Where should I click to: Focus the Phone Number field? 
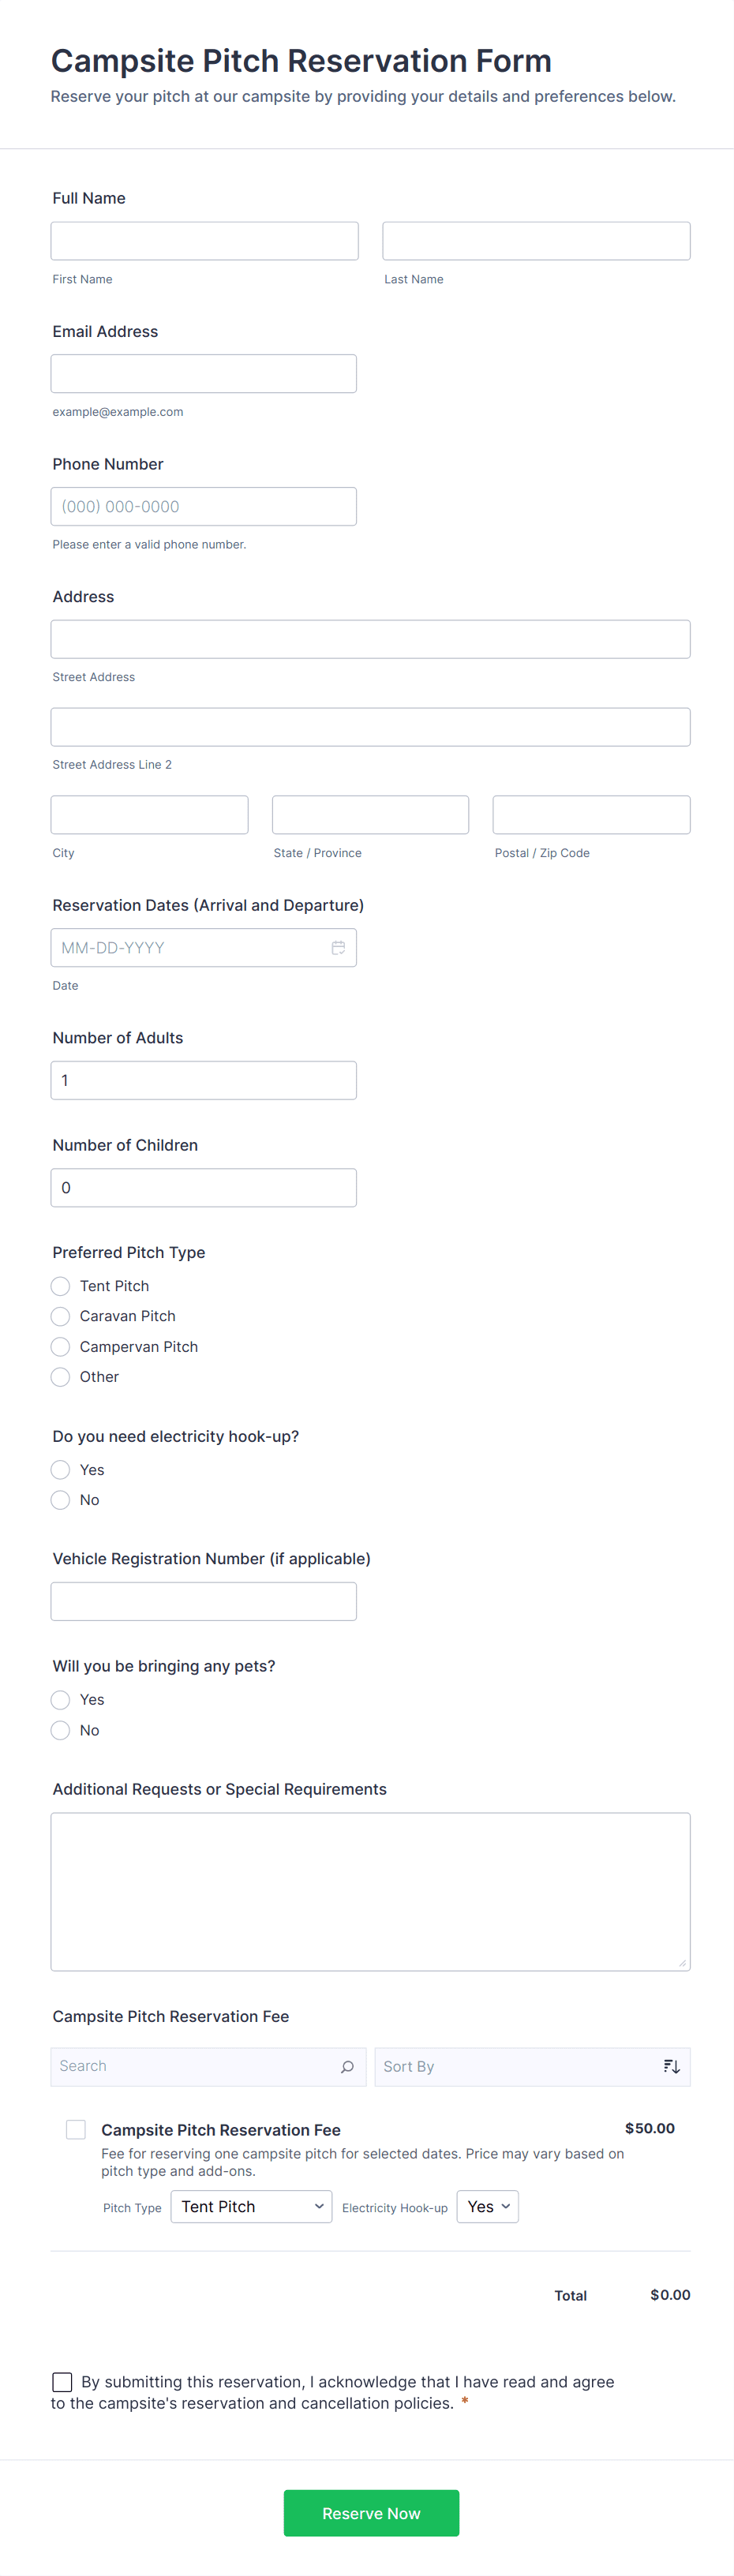pos(204,506)
